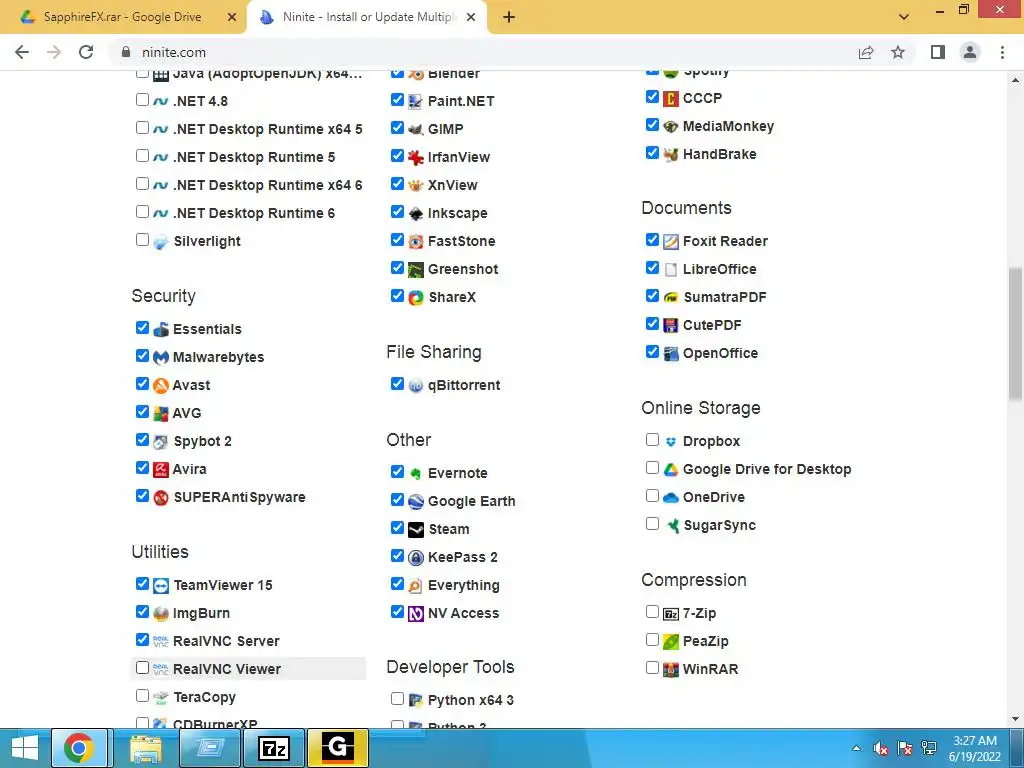Click the qBittorrent icon
The width and height of the screenshot is (1024, 768).
click(x=415, y=385)
